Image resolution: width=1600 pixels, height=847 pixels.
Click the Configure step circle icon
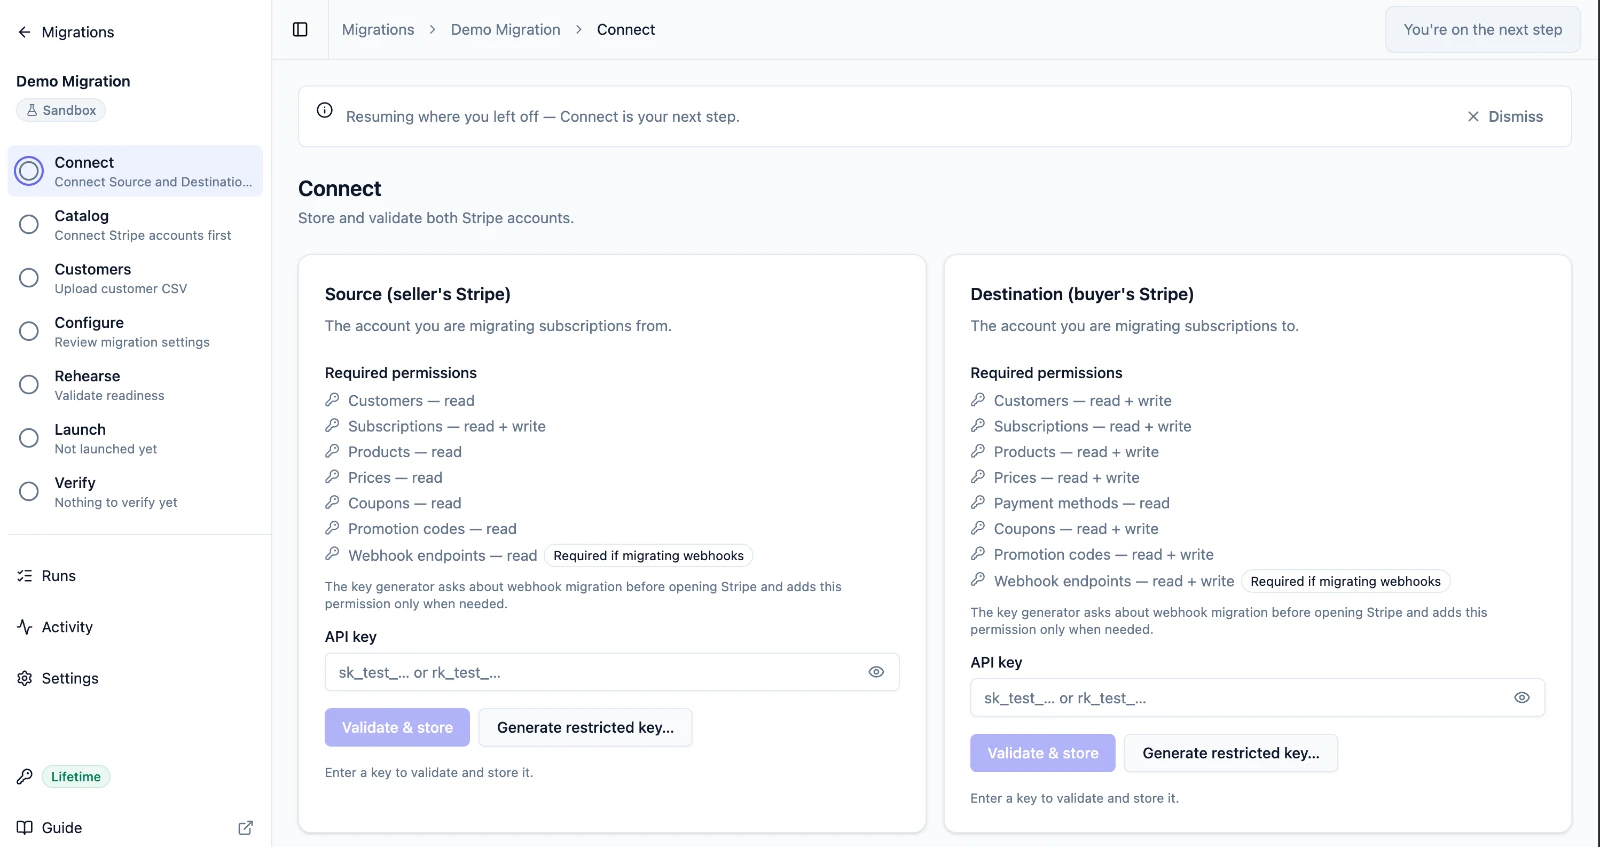click(x=29, y=331)
